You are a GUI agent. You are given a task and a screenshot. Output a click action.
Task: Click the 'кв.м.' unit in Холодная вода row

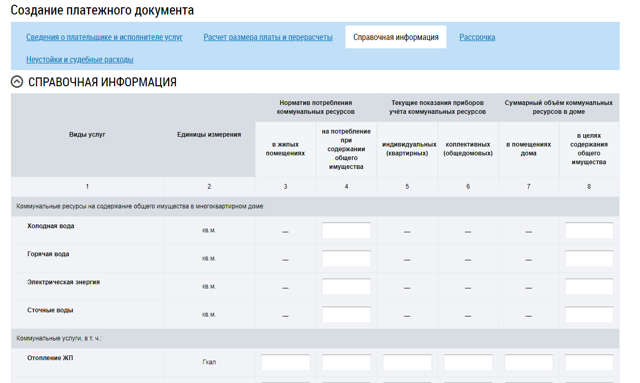point(209,231)
